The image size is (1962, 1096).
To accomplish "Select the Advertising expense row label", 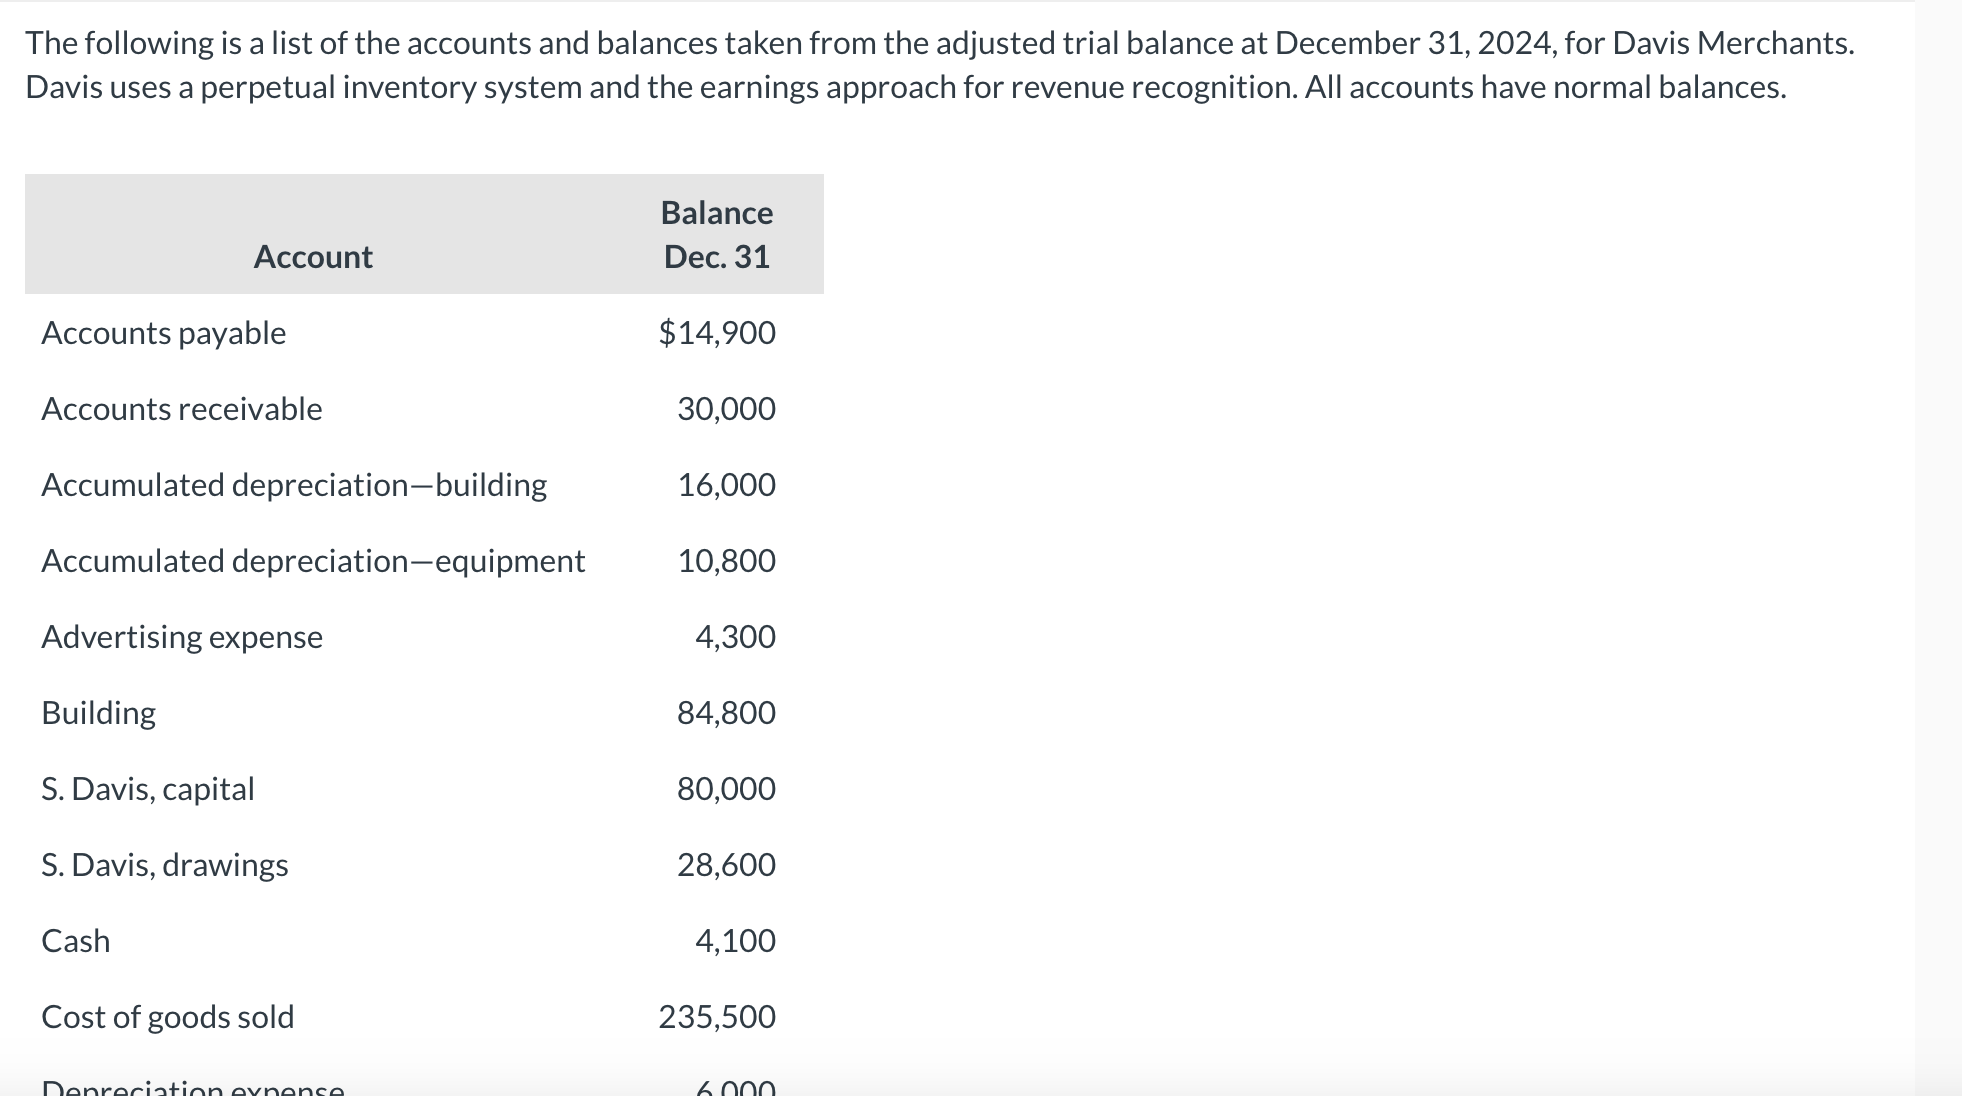I will pos(182,637).
